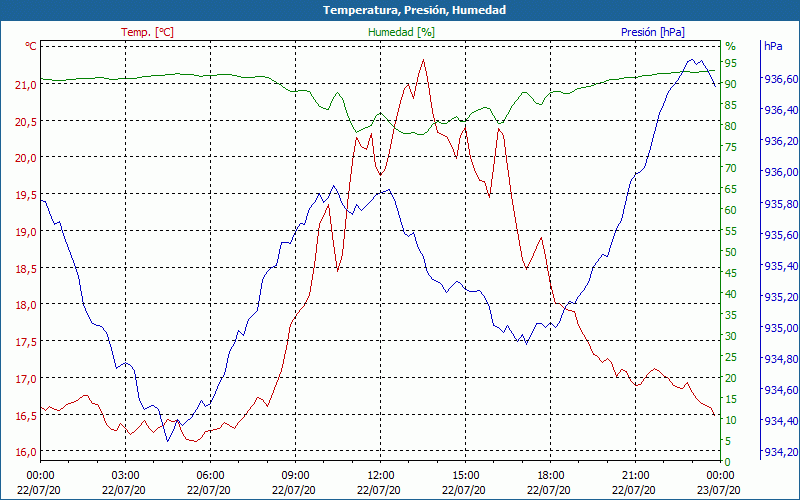Image resolution: width=800 pixels, height=500 pixels.
Task: Click pressure axis value "934,20"
Action: pyautogui.click(x=780, y=453)
